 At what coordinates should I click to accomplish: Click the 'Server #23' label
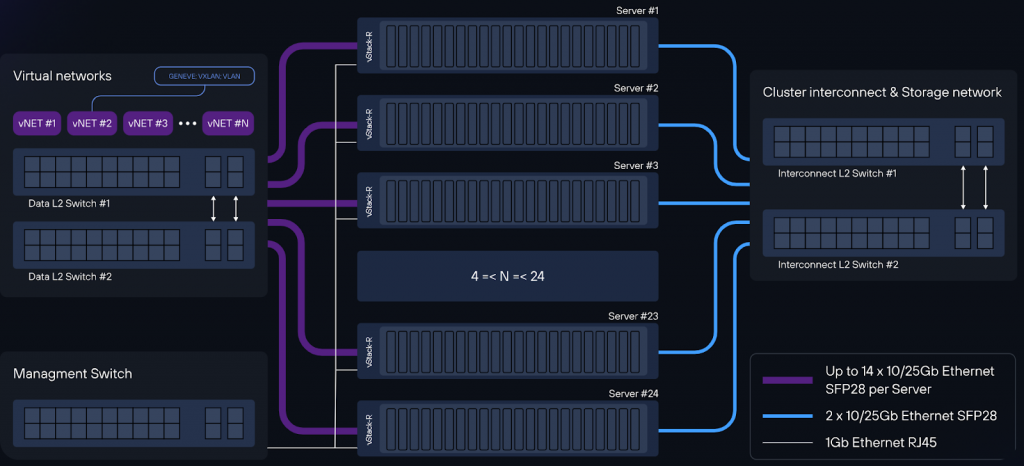[633, 317]
